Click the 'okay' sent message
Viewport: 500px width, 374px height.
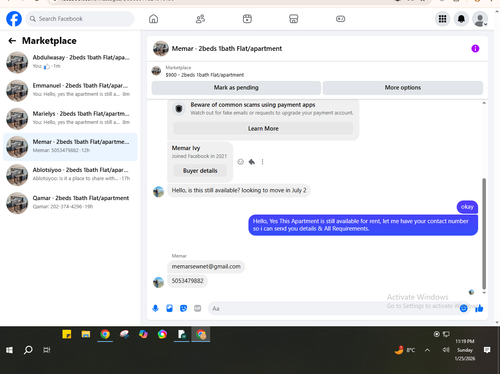pos(467,207)
